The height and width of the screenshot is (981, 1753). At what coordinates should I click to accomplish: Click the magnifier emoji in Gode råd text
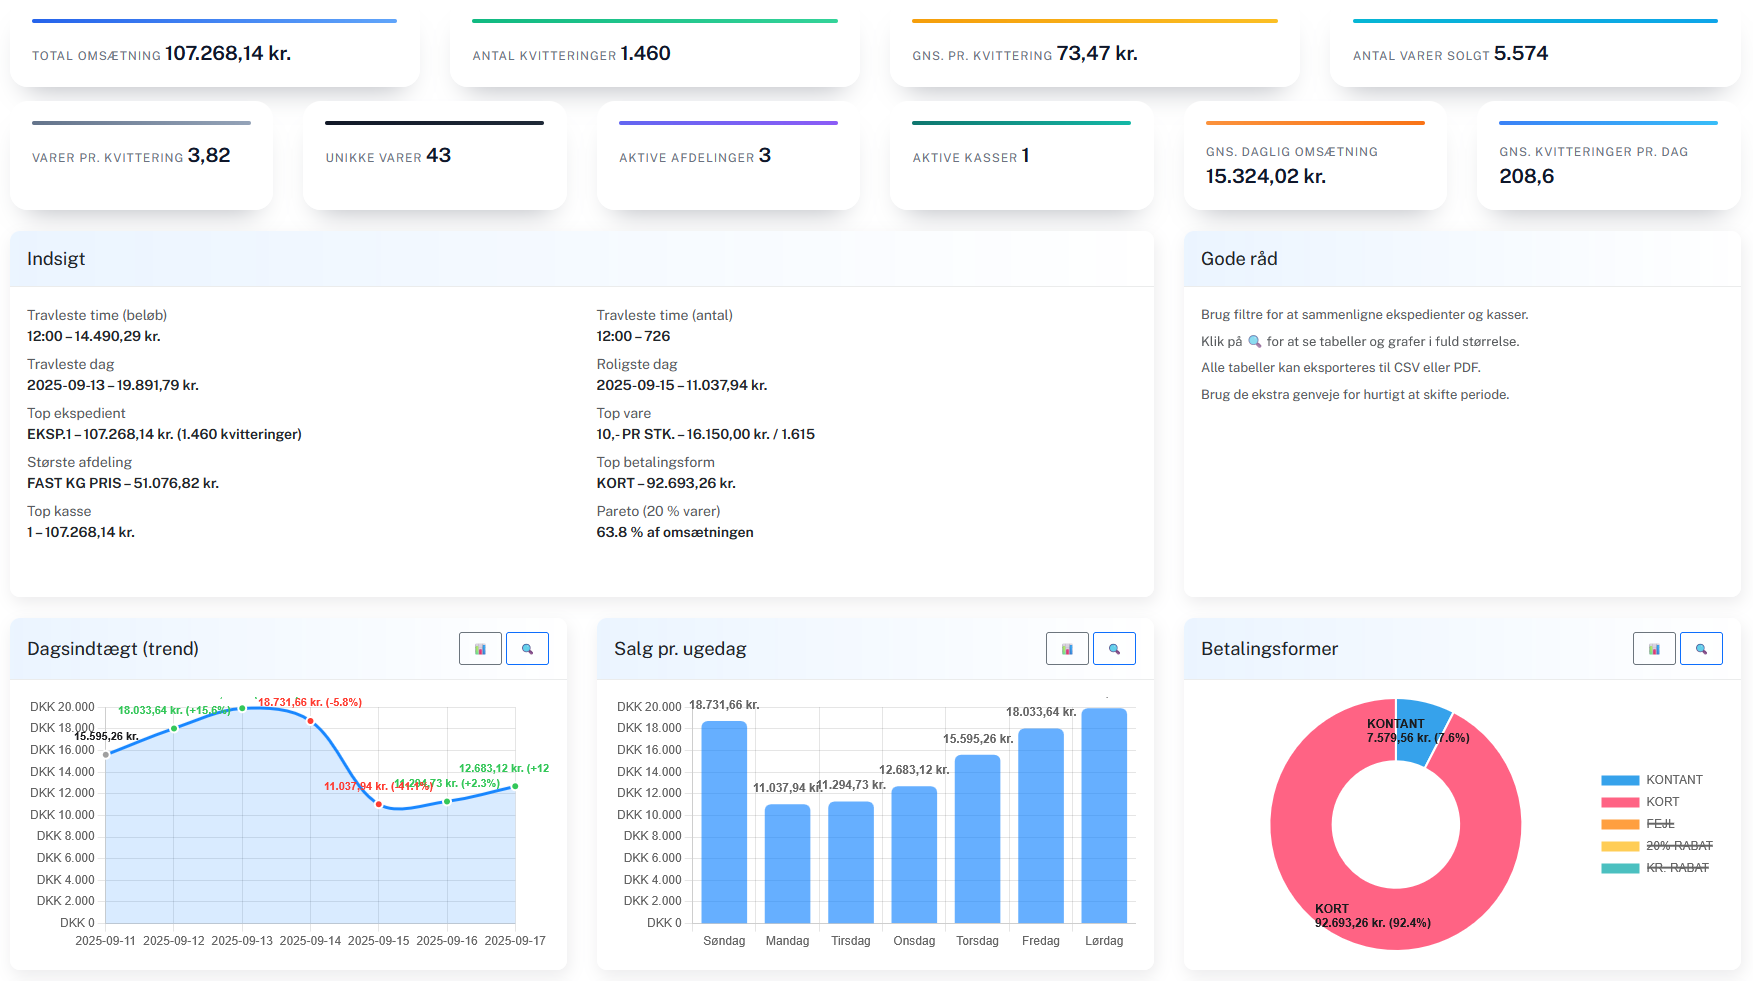[1254, 342]
